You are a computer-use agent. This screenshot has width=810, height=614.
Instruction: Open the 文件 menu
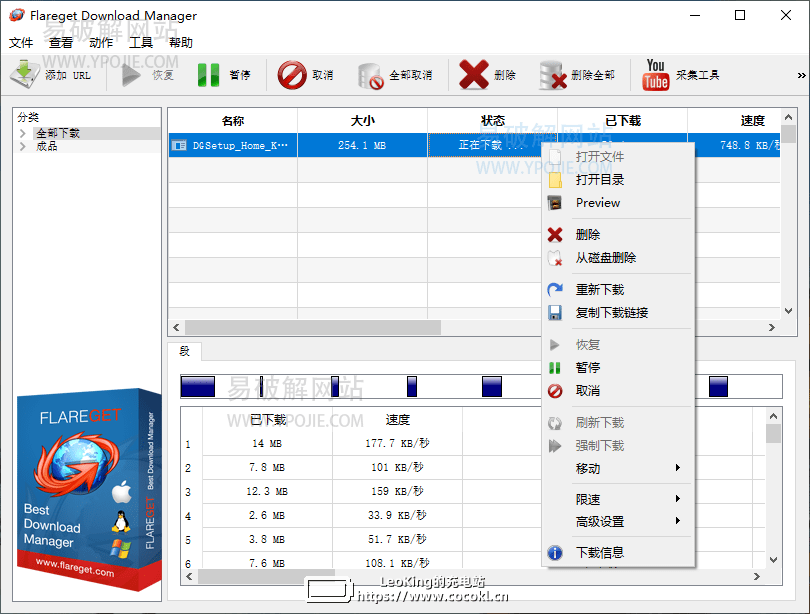click(21, 42)
